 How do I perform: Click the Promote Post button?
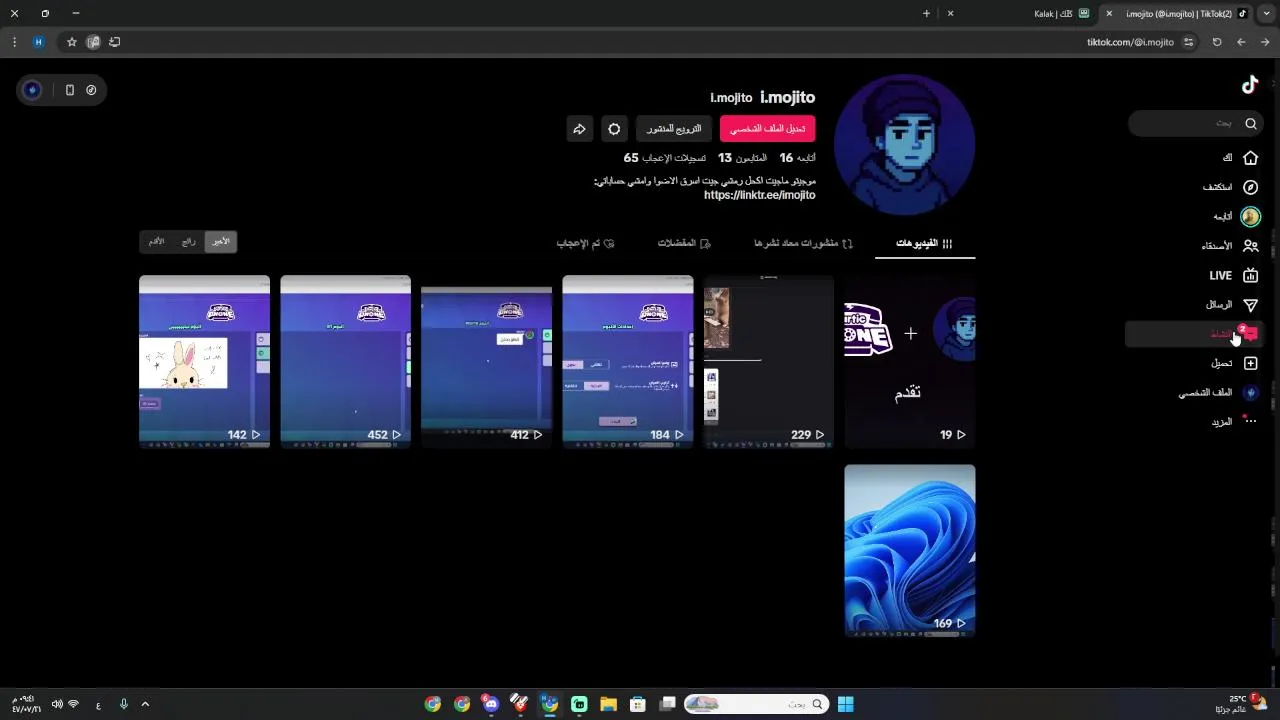(673, 129)
